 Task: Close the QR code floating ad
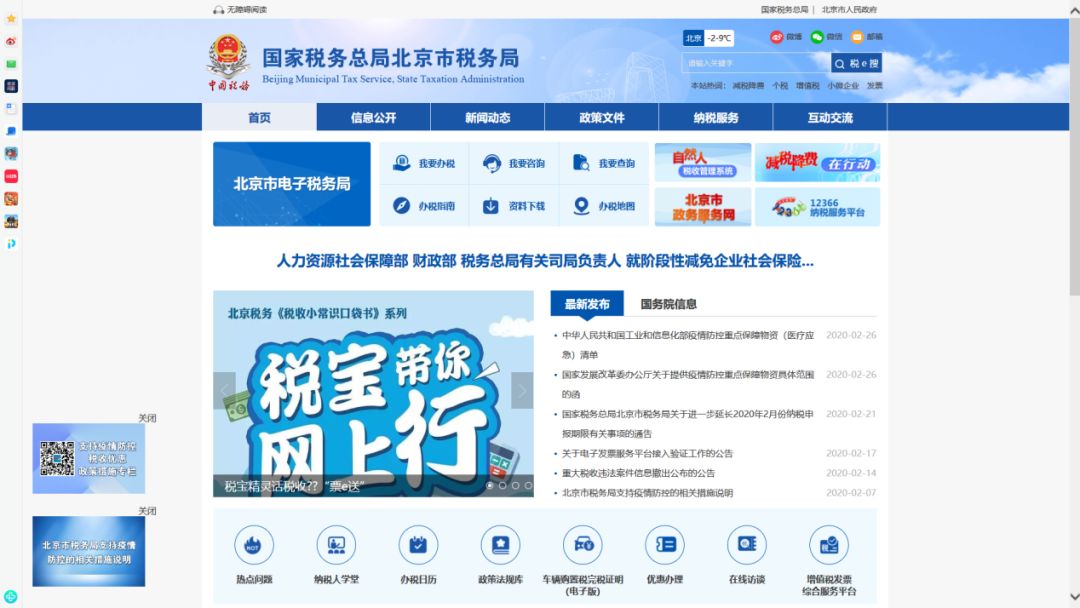coord(147,418)
